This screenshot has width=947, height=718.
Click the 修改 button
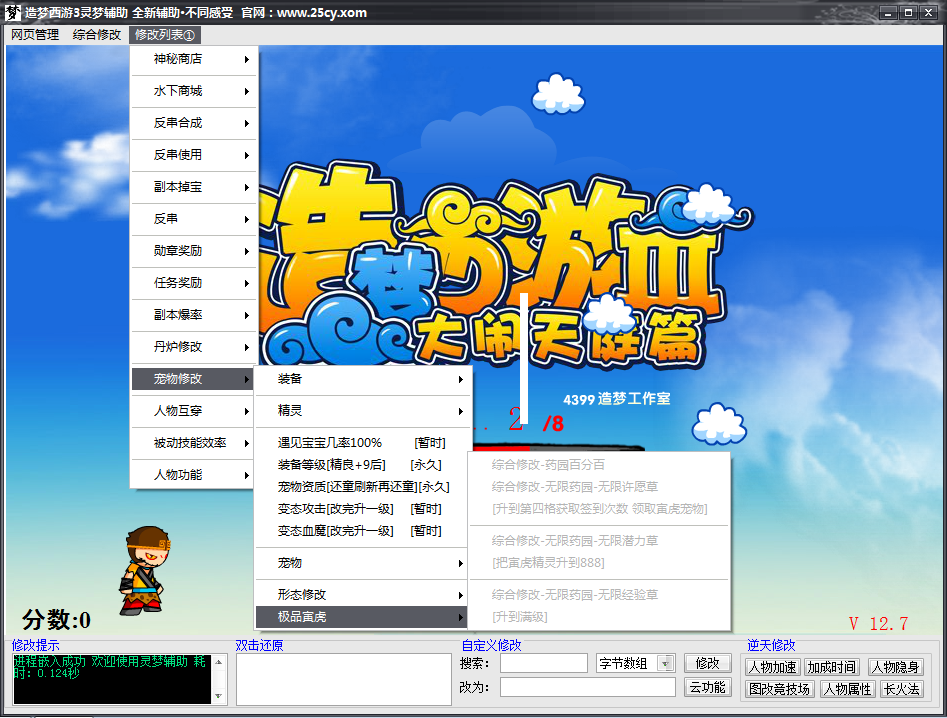tap(707, 664)
